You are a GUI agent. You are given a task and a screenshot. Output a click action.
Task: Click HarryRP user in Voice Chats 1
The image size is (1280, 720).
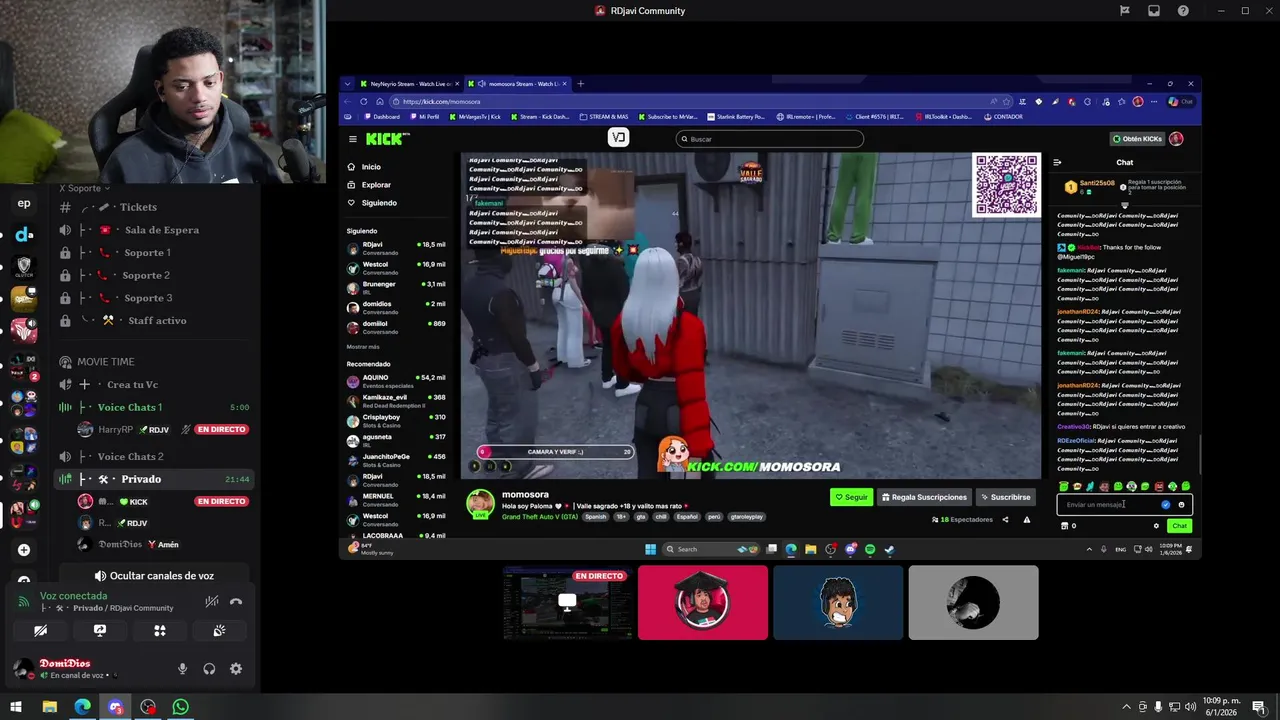115,429
